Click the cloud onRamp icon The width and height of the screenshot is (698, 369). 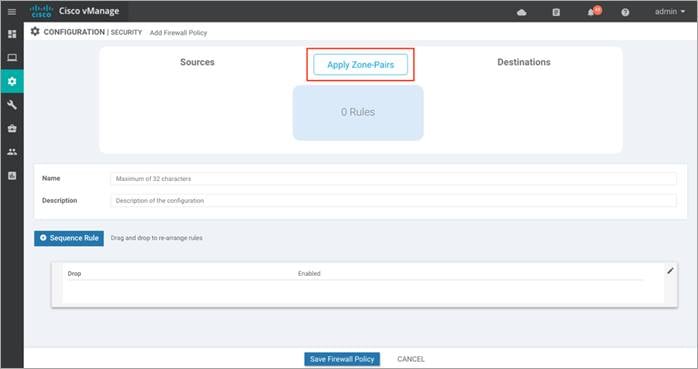[x=522, y=12]
